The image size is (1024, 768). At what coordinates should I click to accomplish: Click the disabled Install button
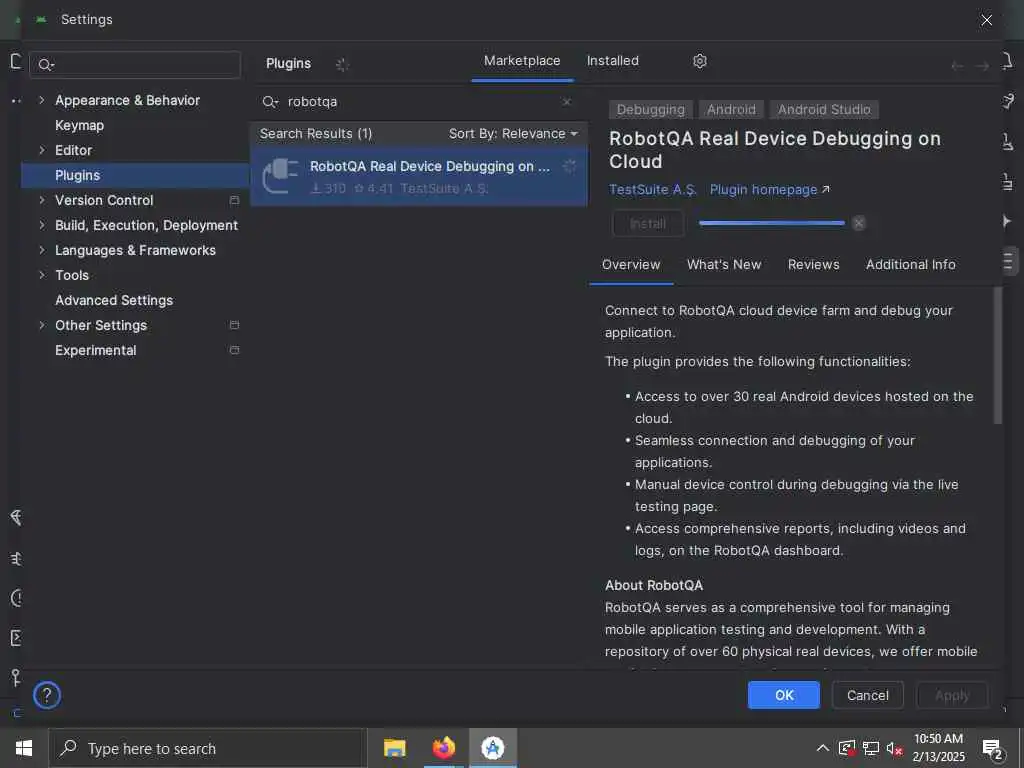coord(648,223)
